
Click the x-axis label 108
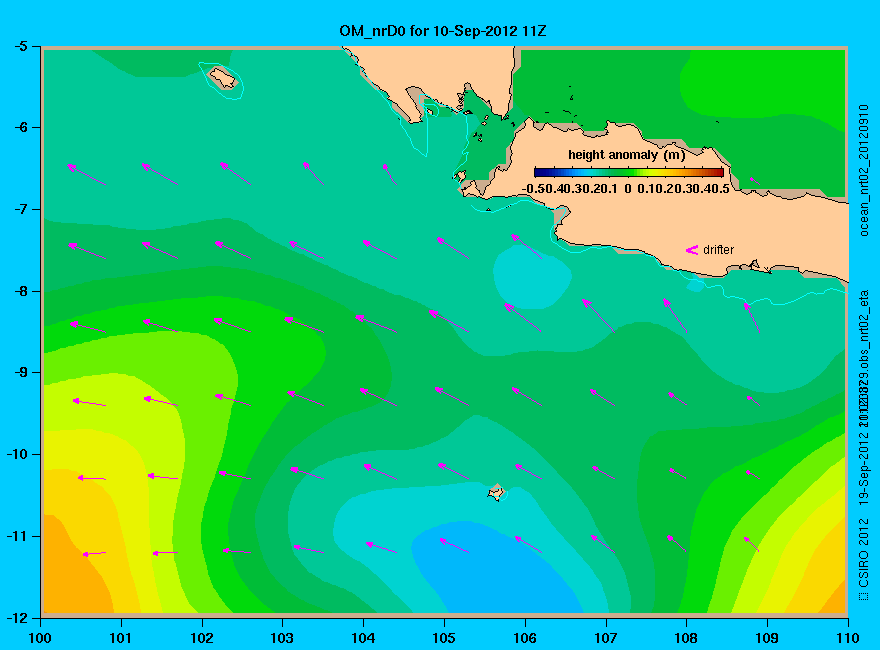686,638
